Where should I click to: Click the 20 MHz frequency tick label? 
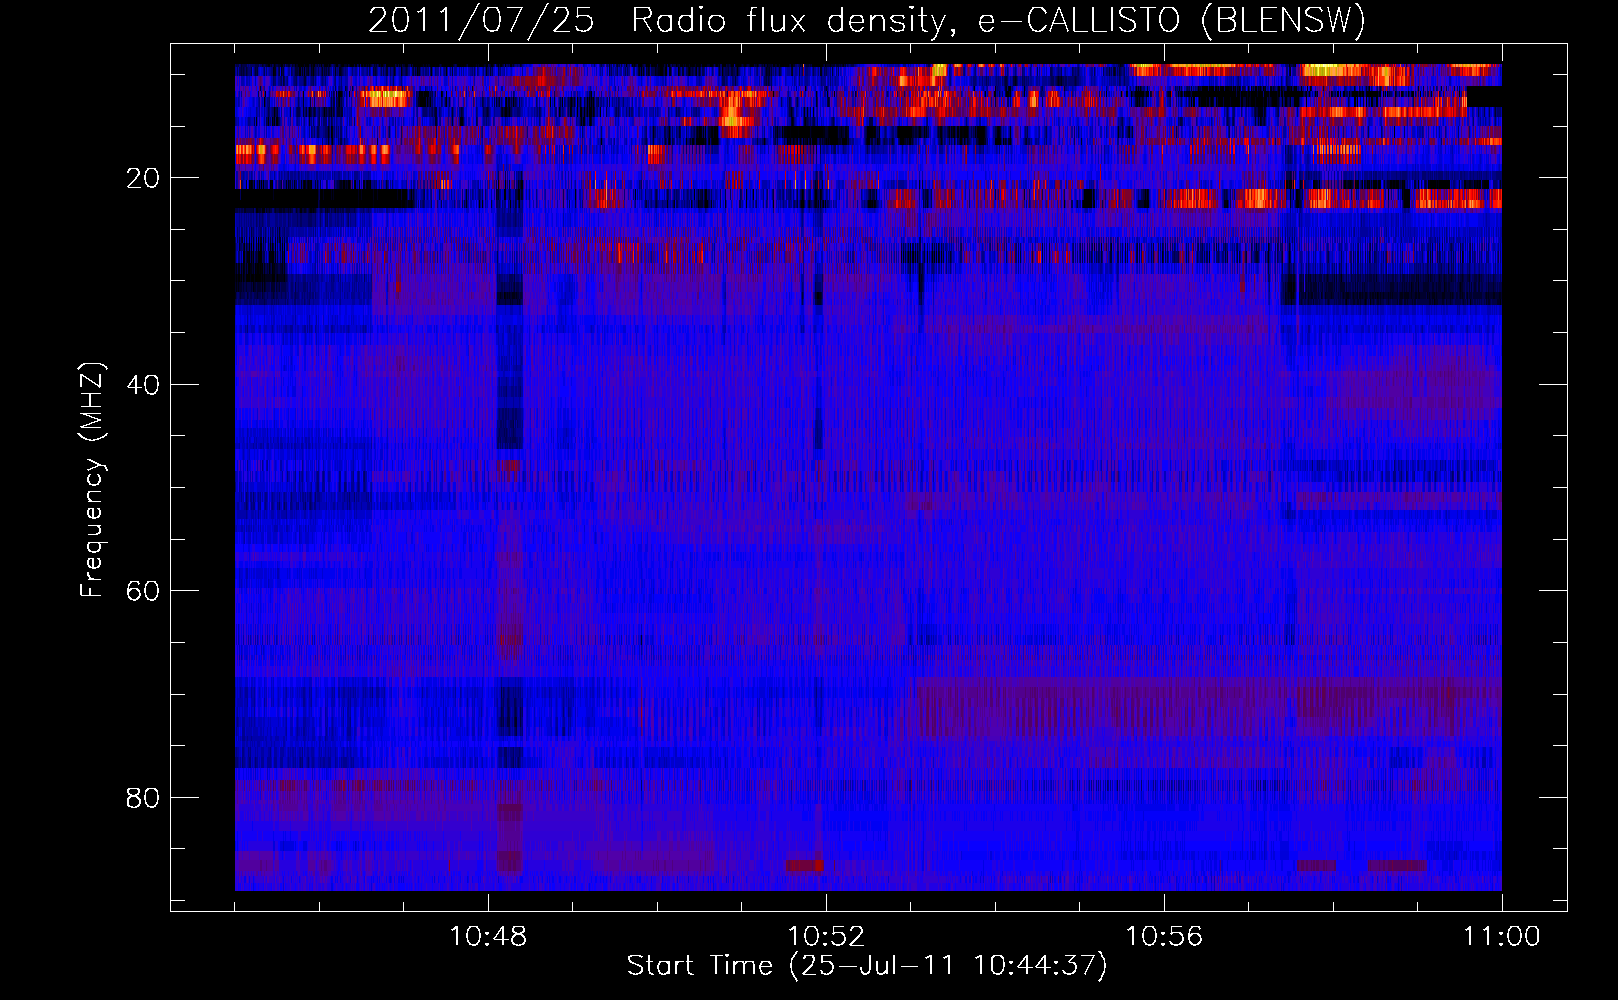point(143,178)
